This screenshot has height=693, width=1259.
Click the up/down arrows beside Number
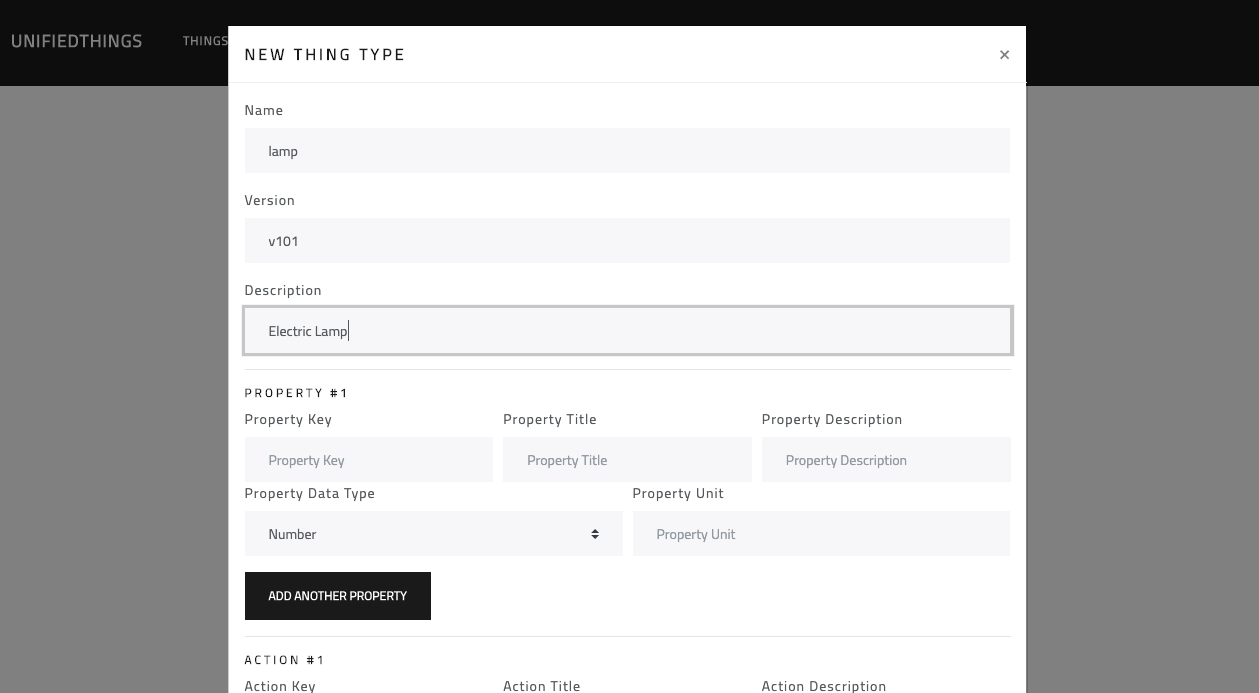click(594, 533)
